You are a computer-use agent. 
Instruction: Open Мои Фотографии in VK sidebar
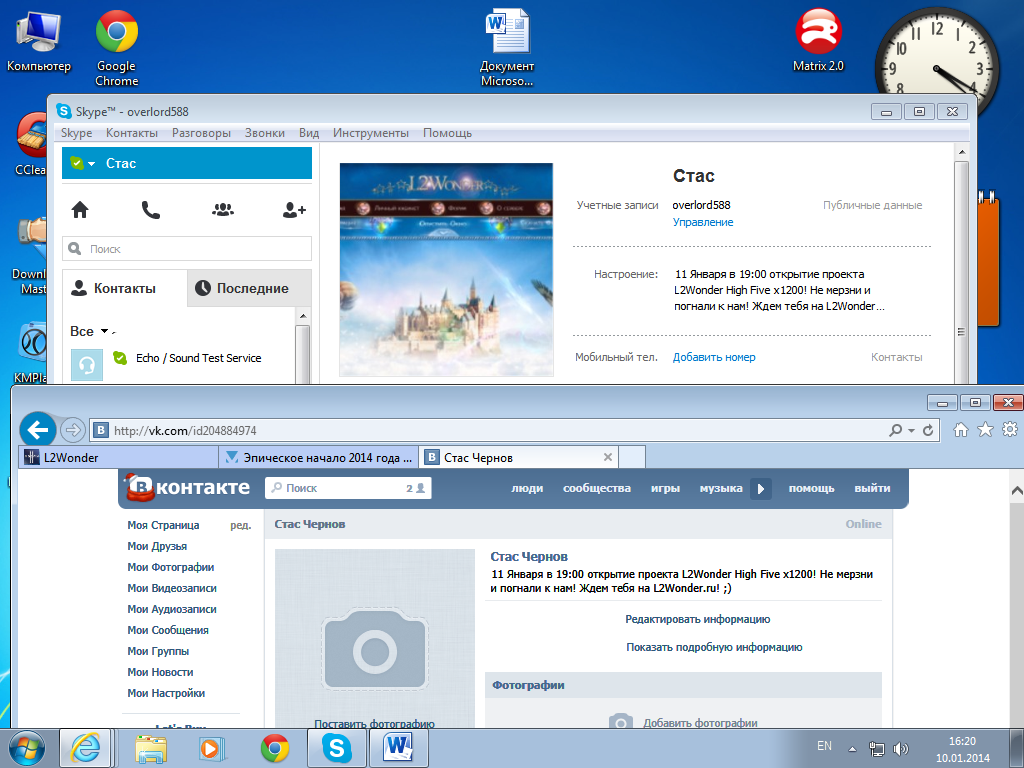pyautogui.click(x=170, y=567)
